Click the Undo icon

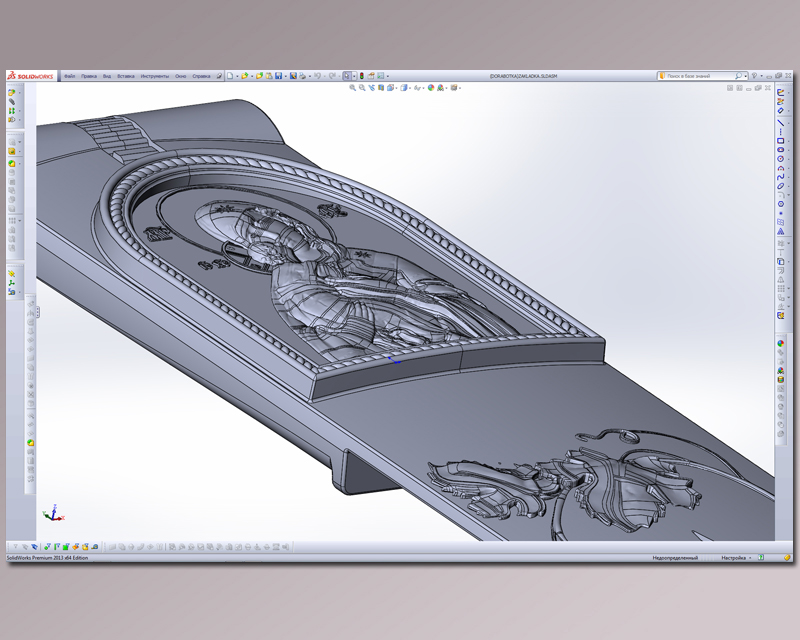(x=317, y=76)
